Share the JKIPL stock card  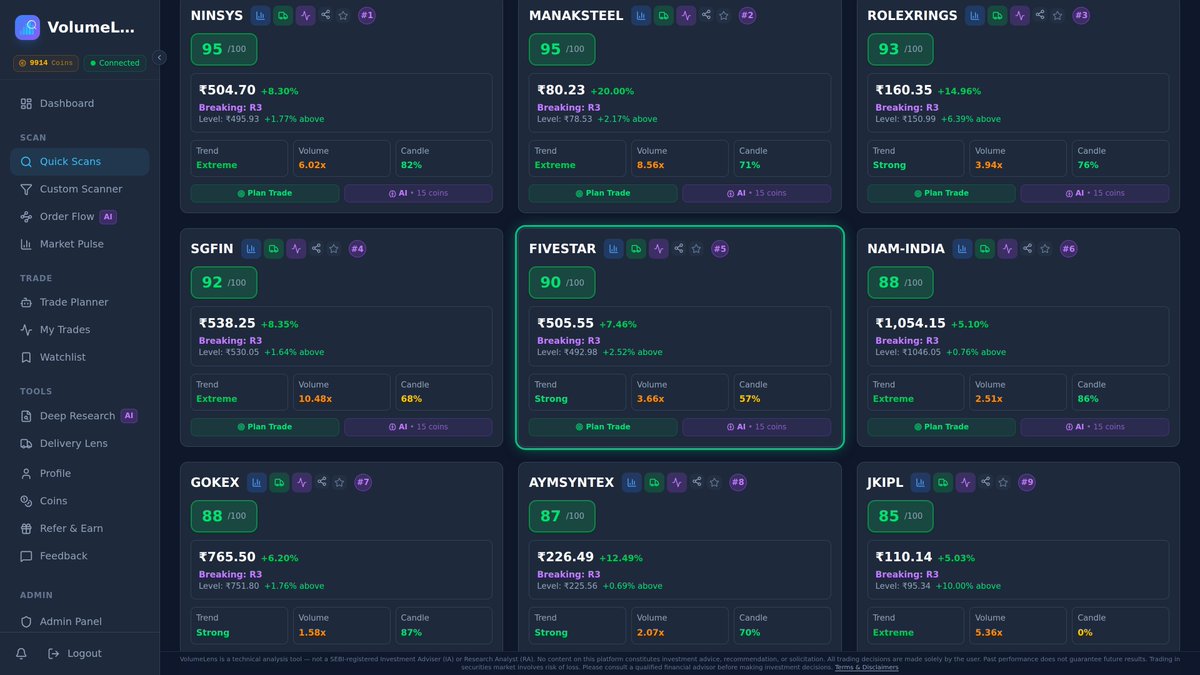click(x=986, y=482)
